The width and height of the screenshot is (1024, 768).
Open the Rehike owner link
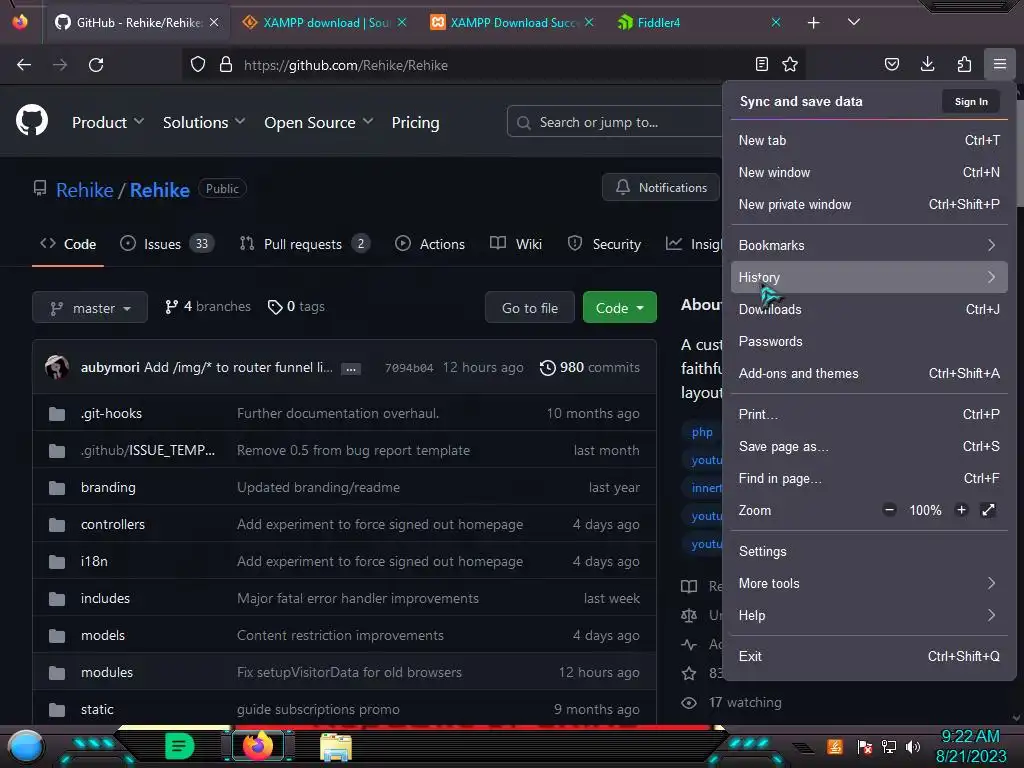point(84,190)
